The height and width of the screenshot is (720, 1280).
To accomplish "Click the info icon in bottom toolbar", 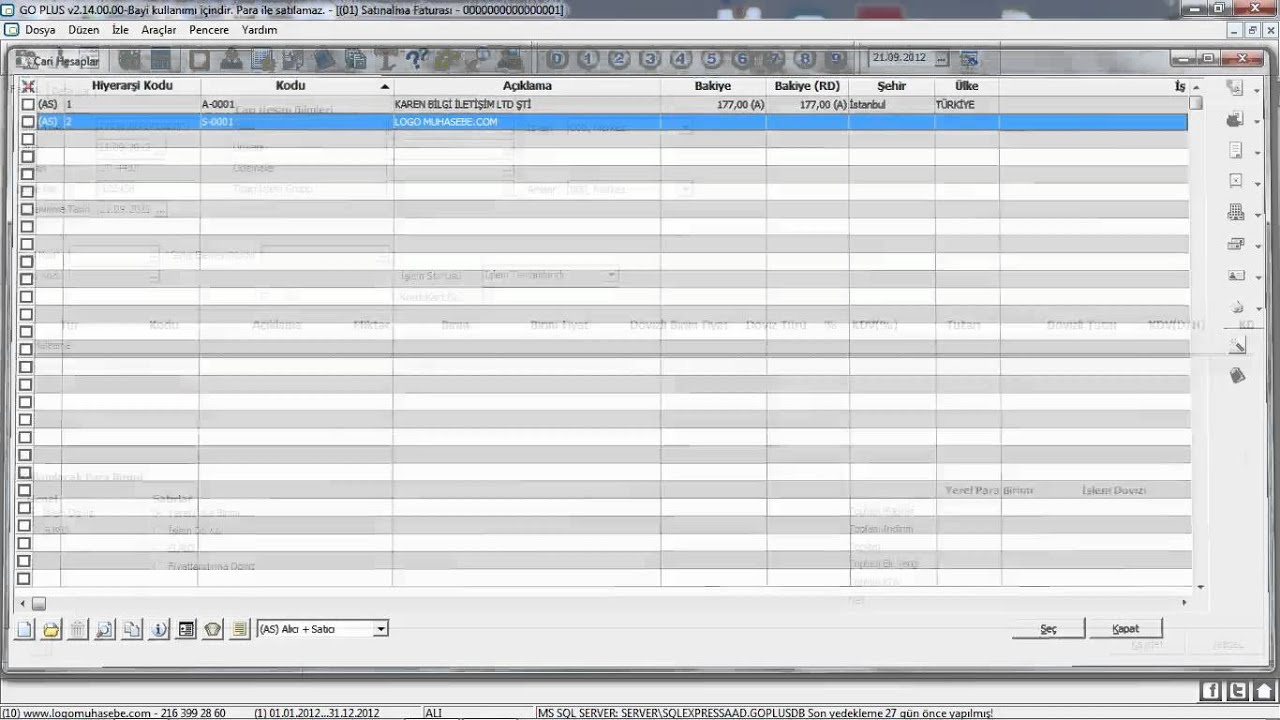I will click(x=159, y=629).
